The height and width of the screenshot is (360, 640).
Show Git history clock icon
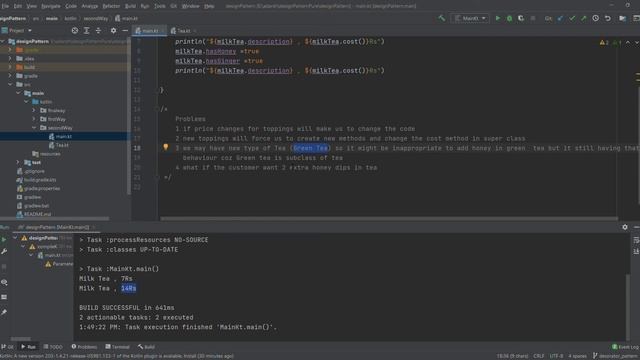click(596, 18)
